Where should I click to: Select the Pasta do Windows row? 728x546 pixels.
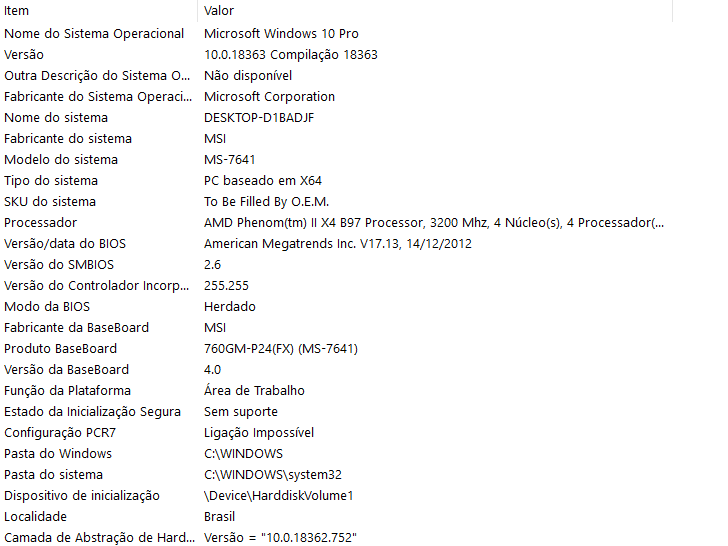[336, 453]
